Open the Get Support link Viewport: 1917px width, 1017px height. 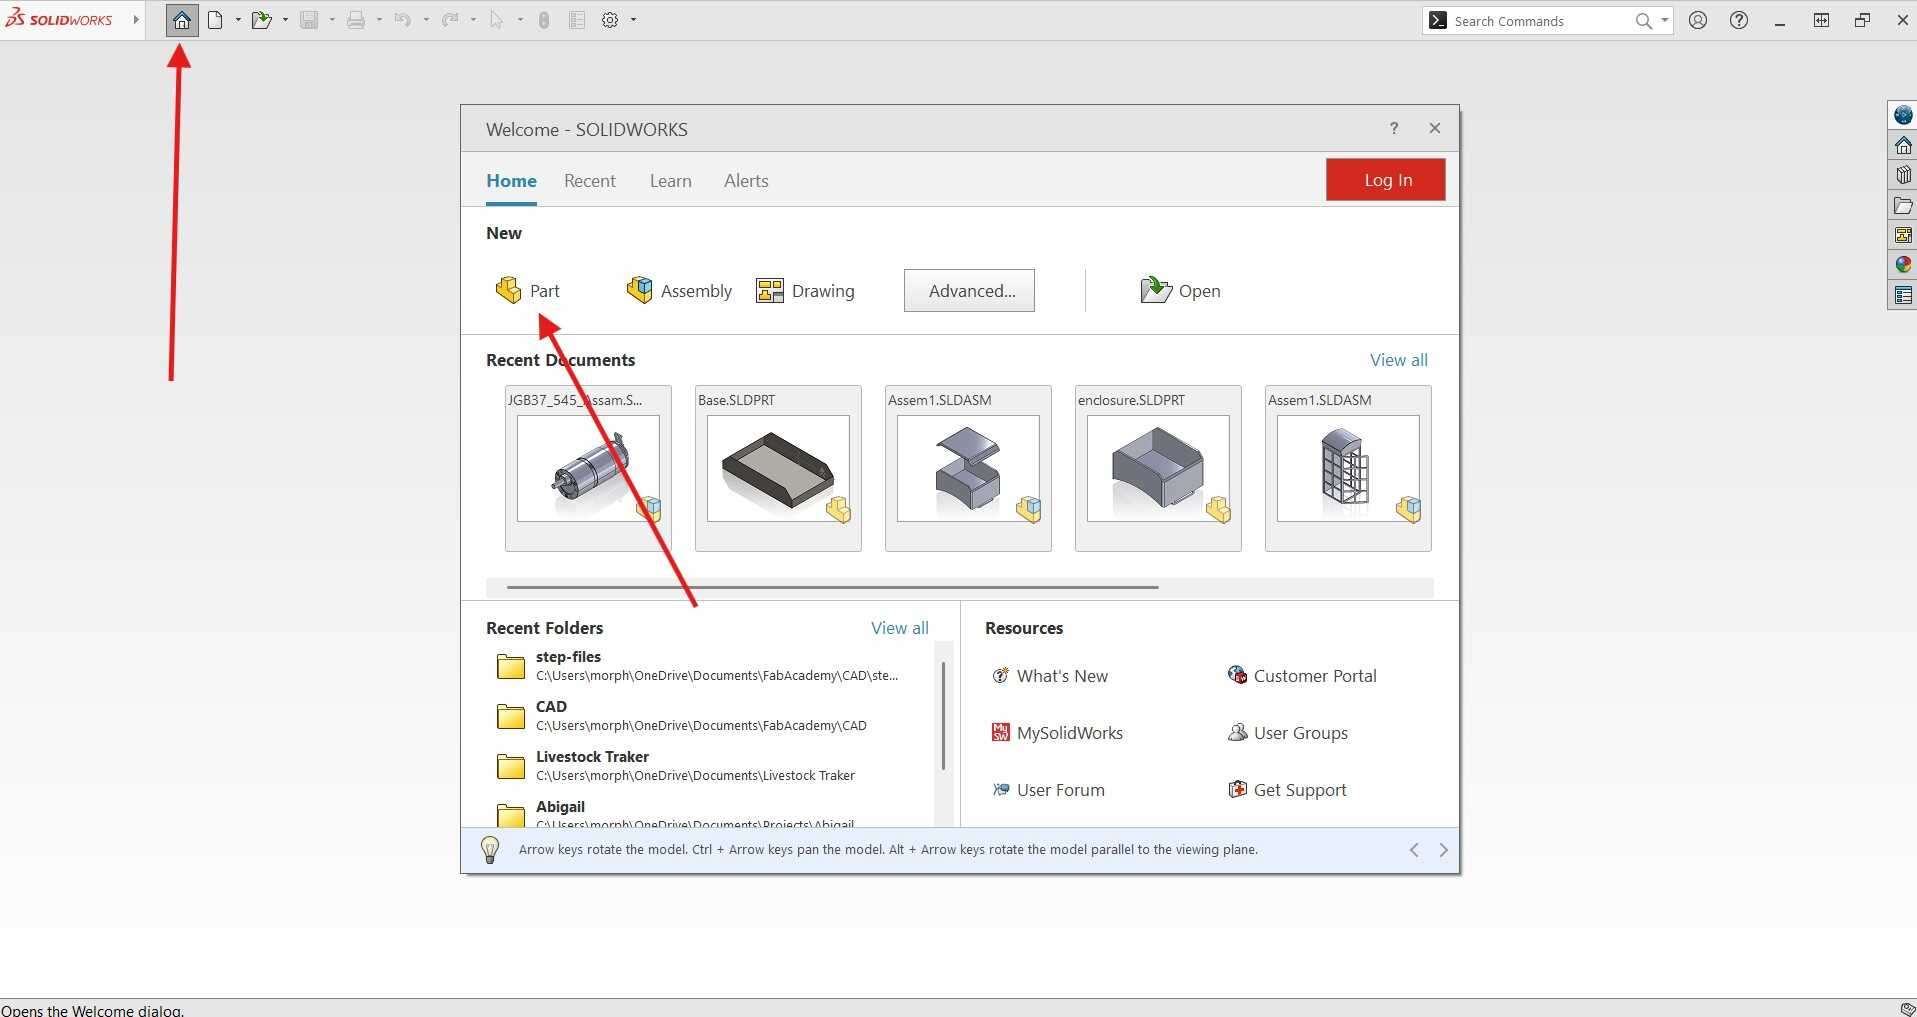point(1287,790)
